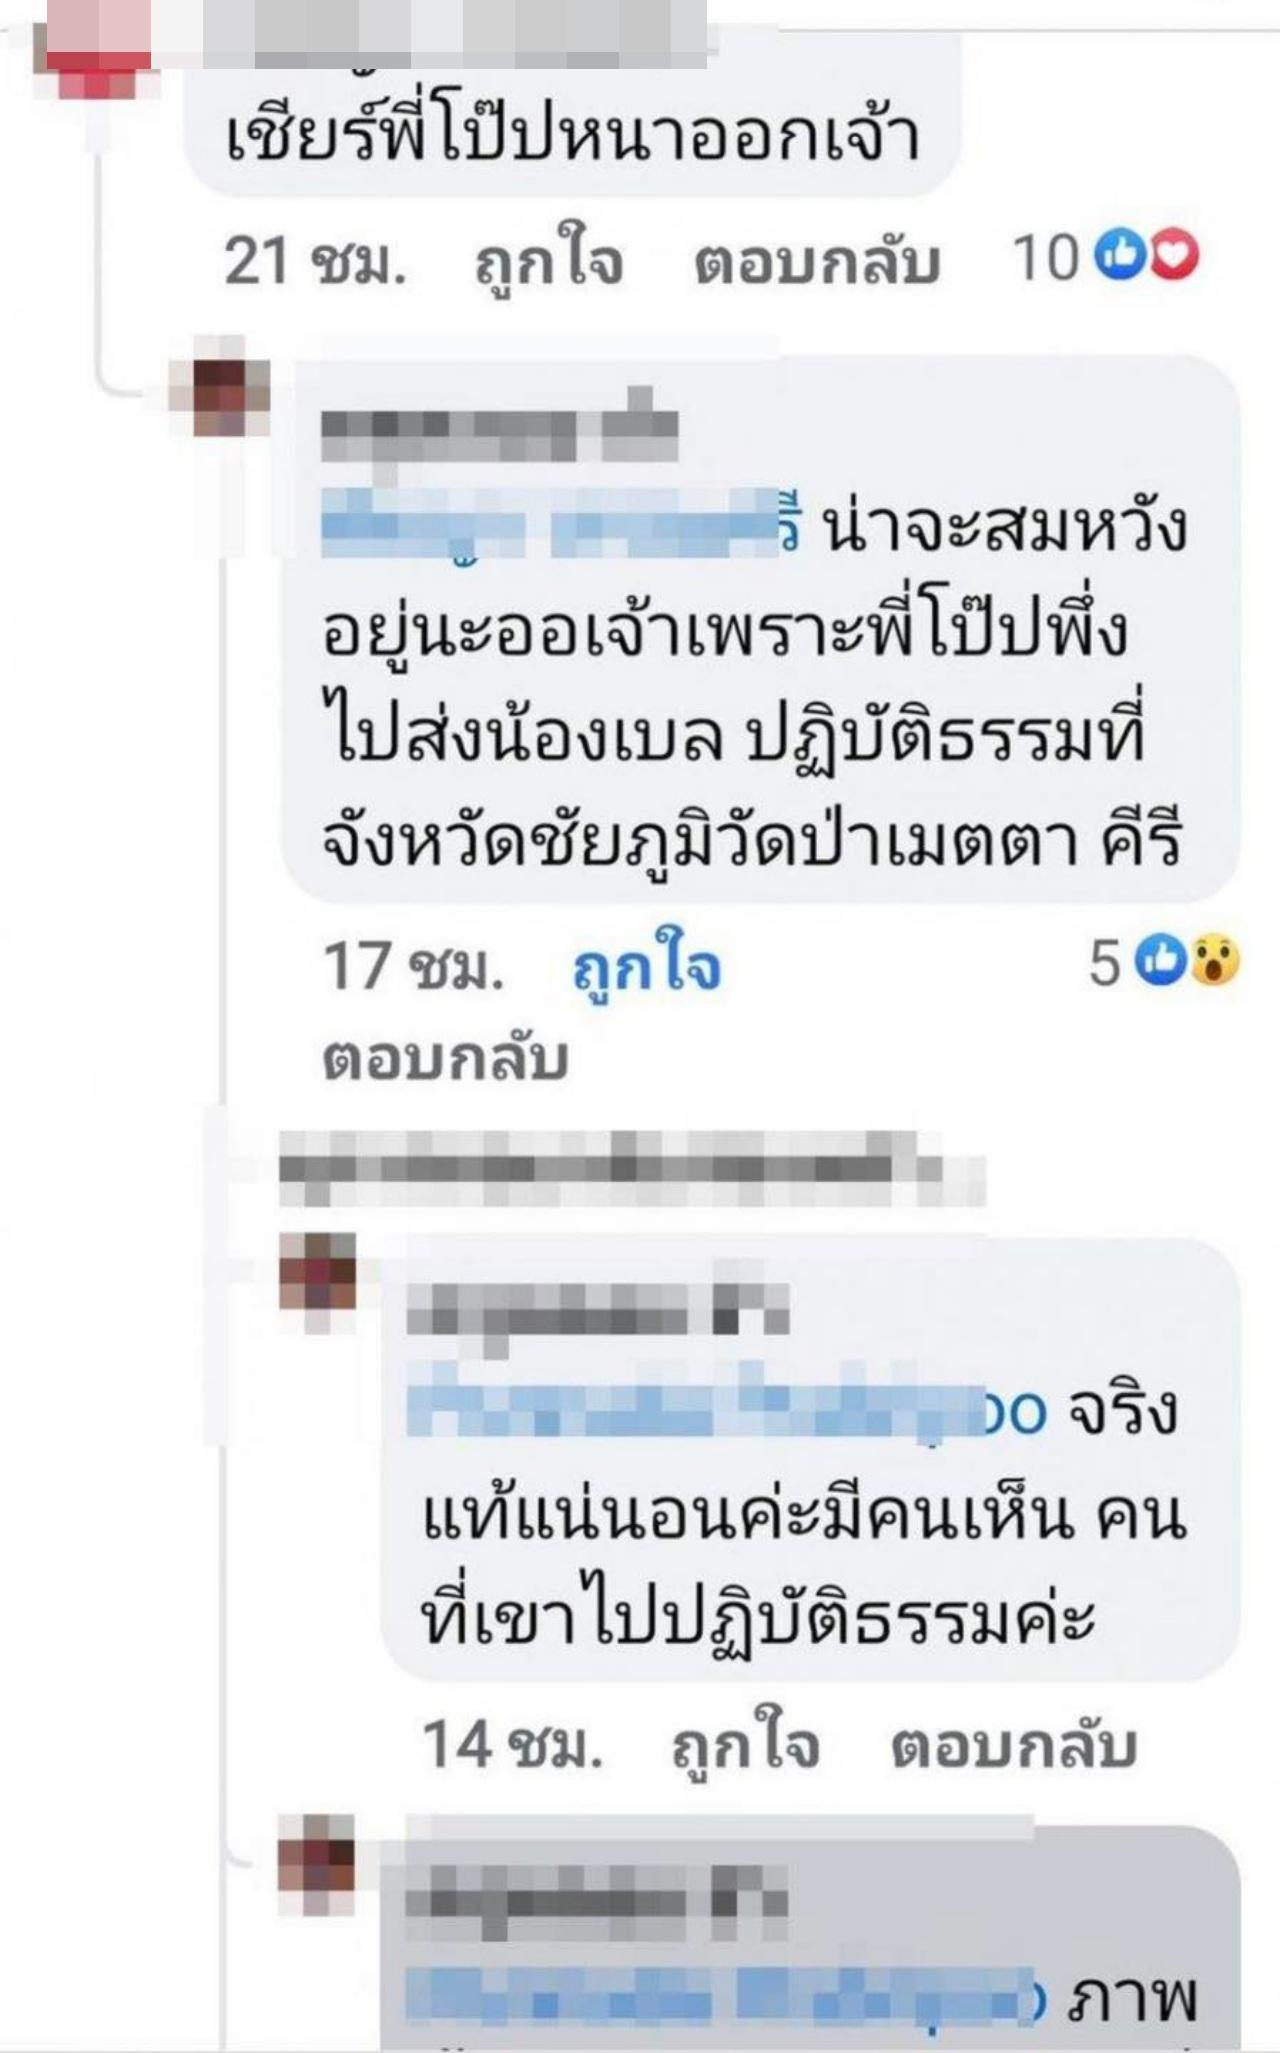This screenshot has width=1280, height=2053.
Task: Open the 21 ชม. timestamp link
Action: (315, 262)
